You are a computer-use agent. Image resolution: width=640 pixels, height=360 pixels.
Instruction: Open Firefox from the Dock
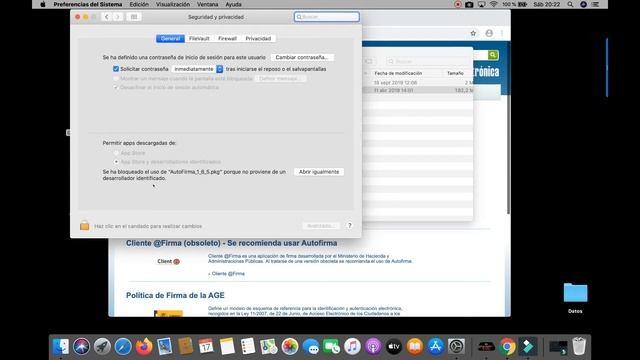(144, 347)
